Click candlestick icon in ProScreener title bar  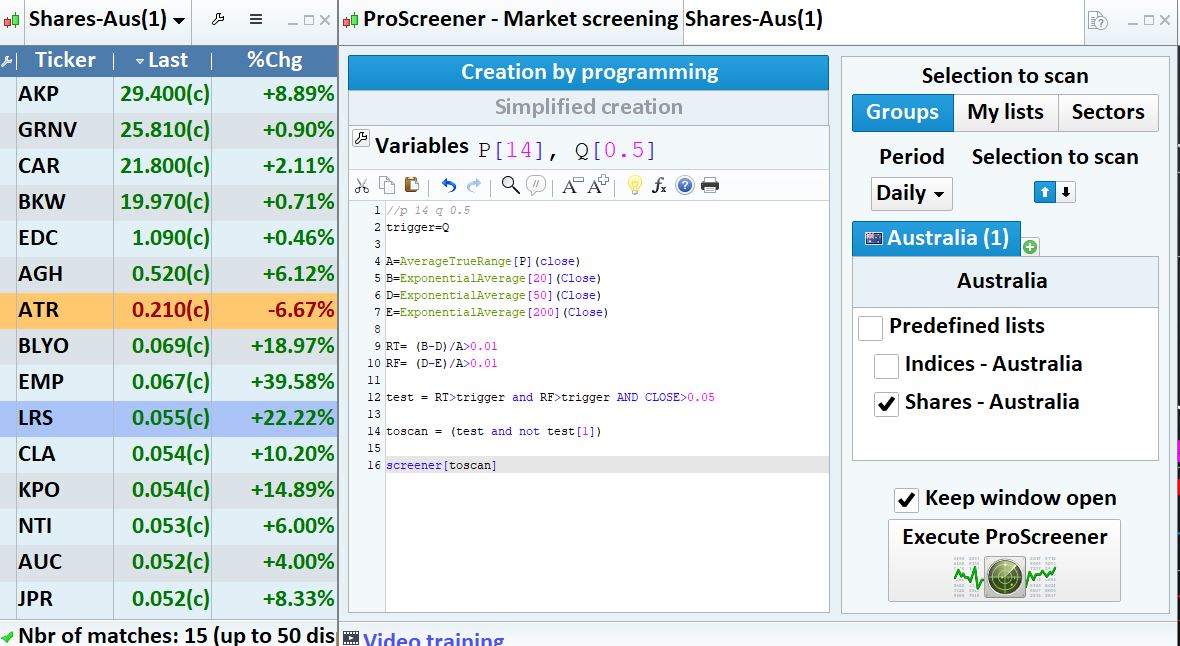[x=351, y=20]
